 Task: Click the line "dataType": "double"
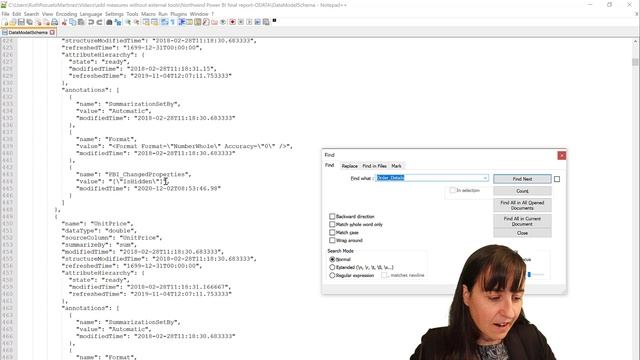(98, 231)
